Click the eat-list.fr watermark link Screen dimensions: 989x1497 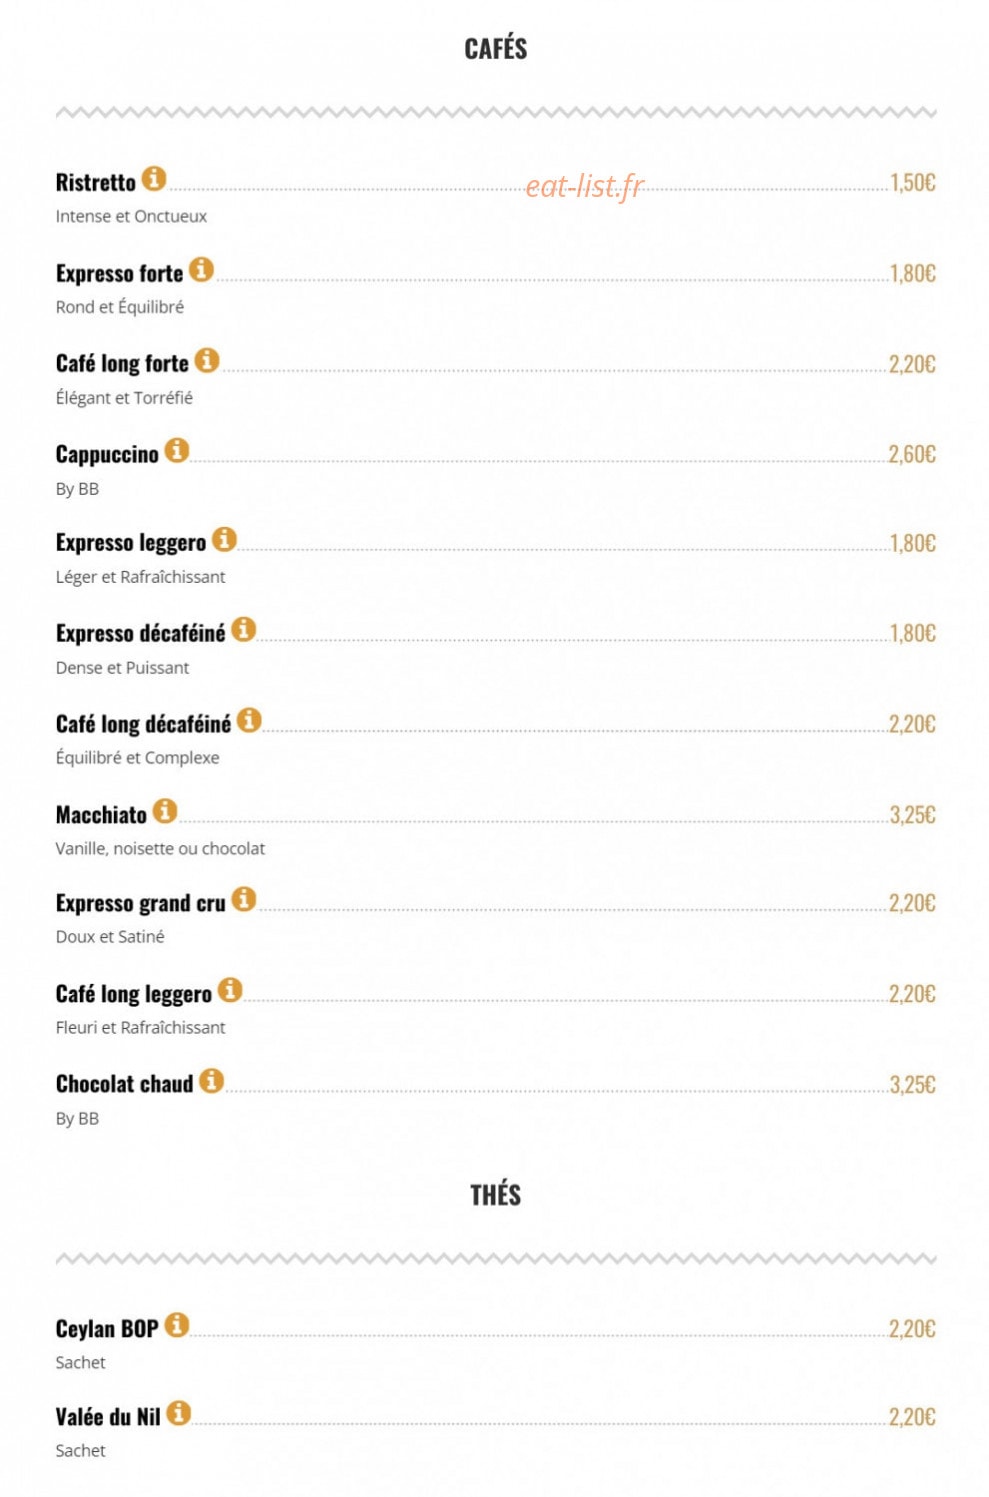coord(585,186)
